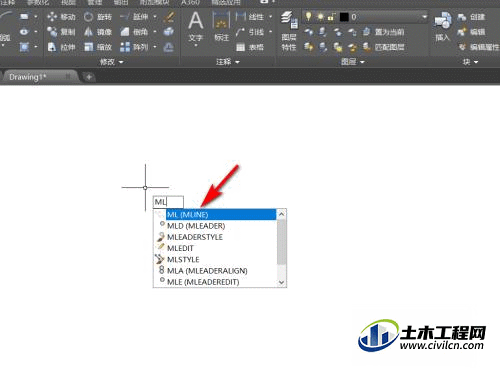Expand the Modify (修改) panel arrow

click(121, 62)
